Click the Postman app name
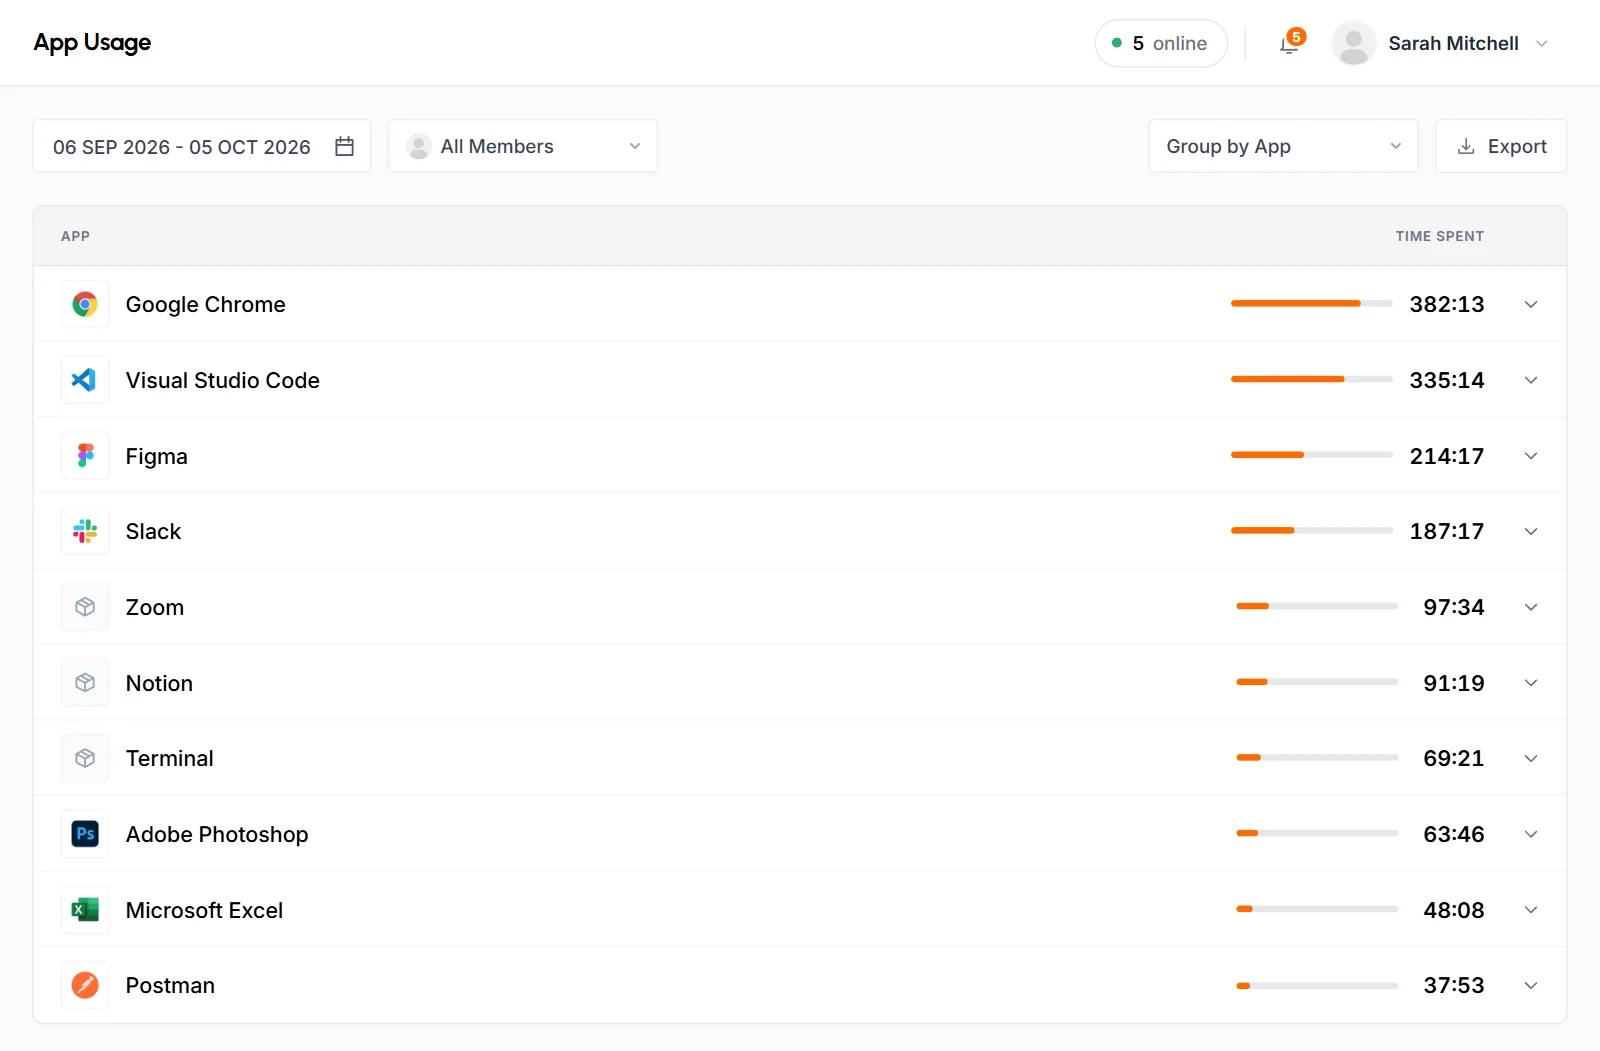The image size is (1600, 1051). coord(170,985)
